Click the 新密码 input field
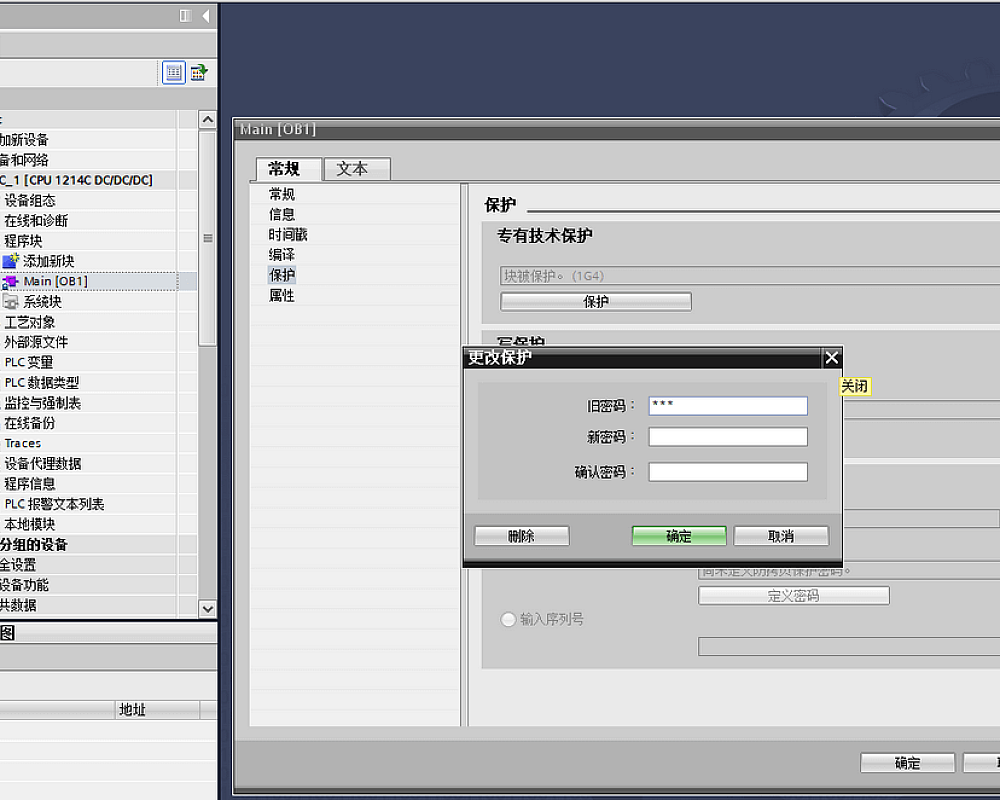Screen dimensions: 1000x800 coord(727,437)
